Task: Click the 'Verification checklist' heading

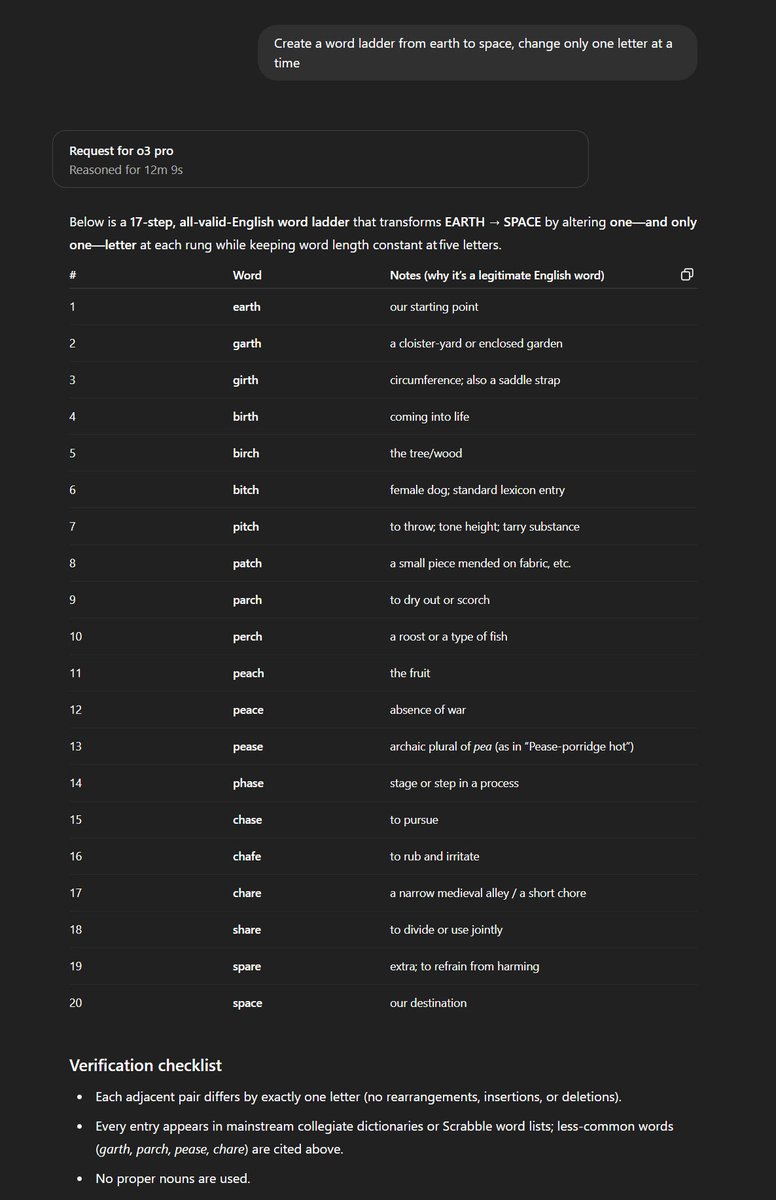Action: (x=146, y=1065)
